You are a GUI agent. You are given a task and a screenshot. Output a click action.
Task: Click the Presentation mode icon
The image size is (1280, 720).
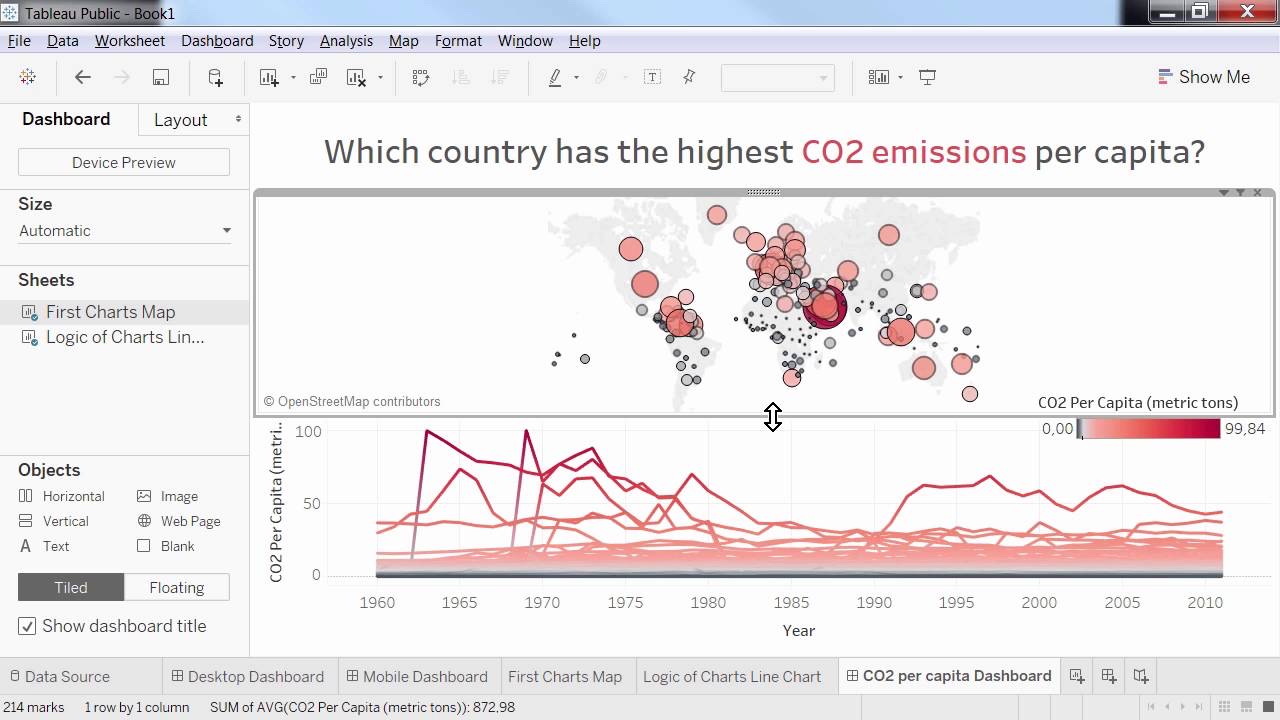point(927,77)
